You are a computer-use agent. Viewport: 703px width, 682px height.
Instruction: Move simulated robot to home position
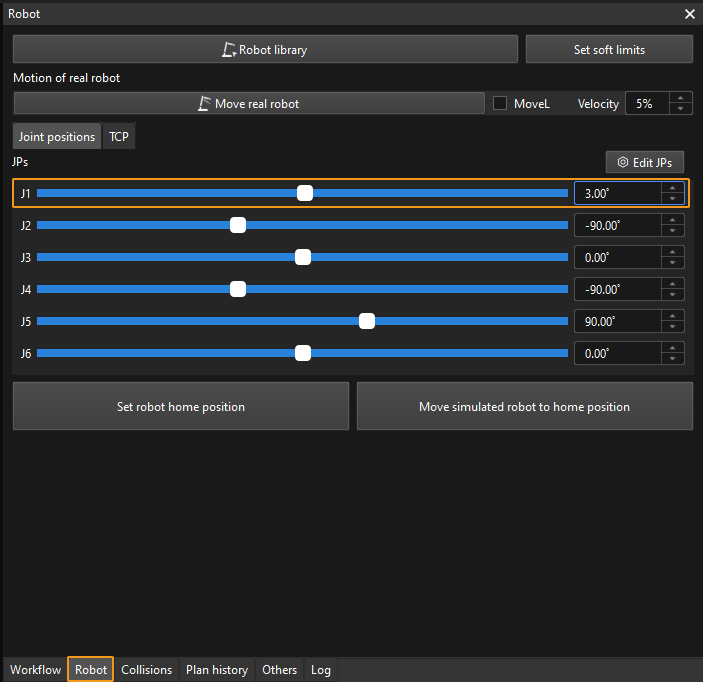tap(524, 407)
